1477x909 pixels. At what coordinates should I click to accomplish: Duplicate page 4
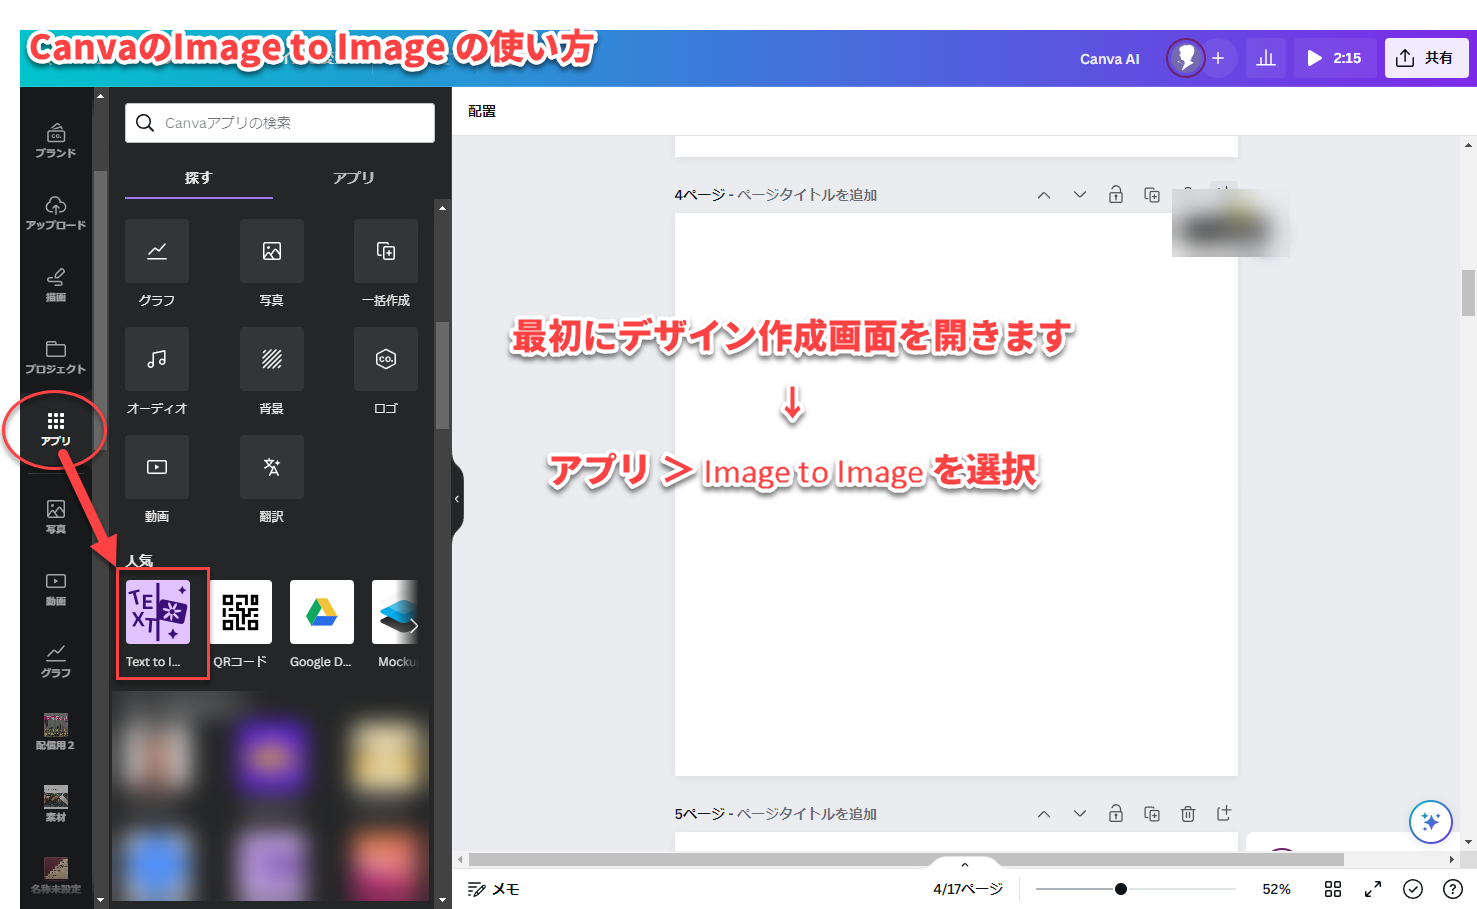click(x=1152, y=195)
